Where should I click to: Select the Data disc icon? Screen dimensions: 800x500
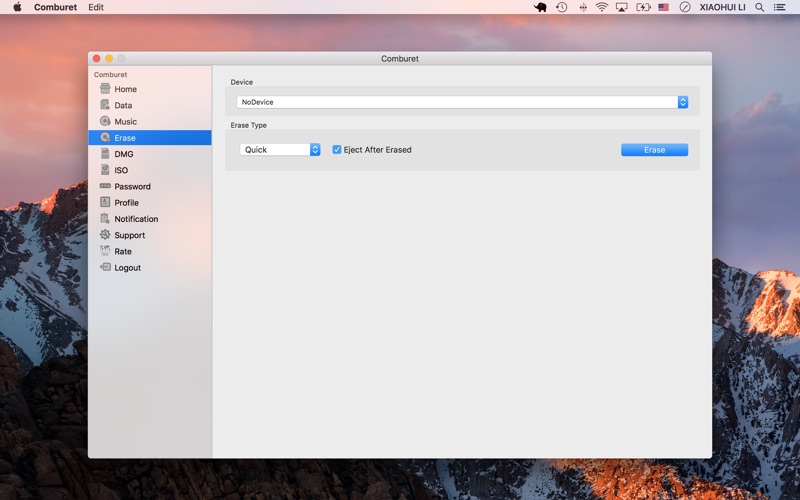105,105
